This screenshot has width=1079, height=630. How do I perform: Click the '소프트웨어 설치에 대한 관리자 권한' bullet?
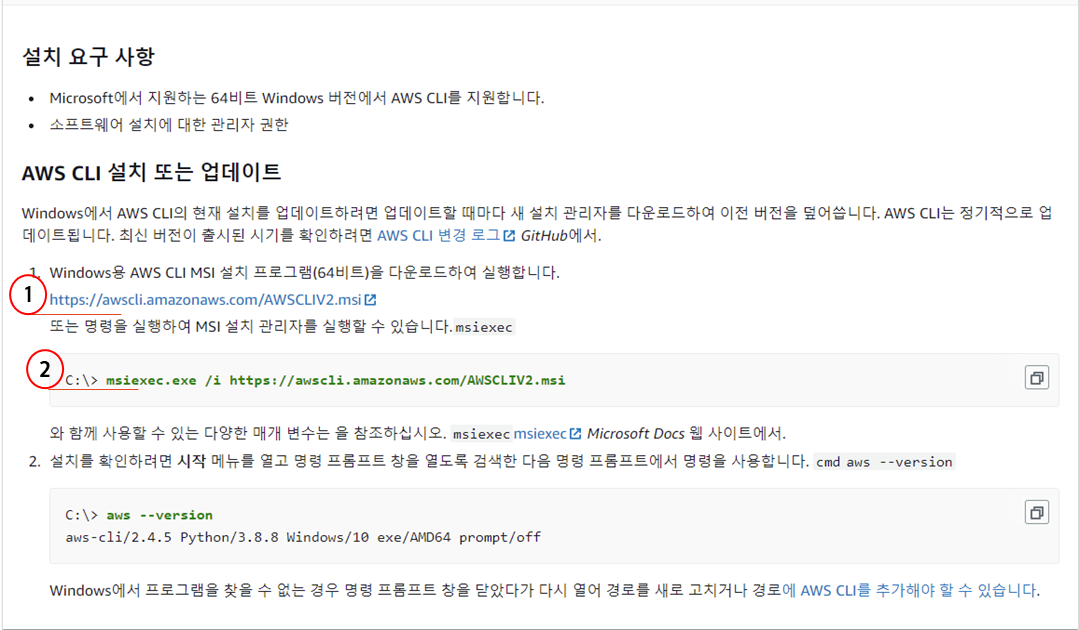pos(169,124)
